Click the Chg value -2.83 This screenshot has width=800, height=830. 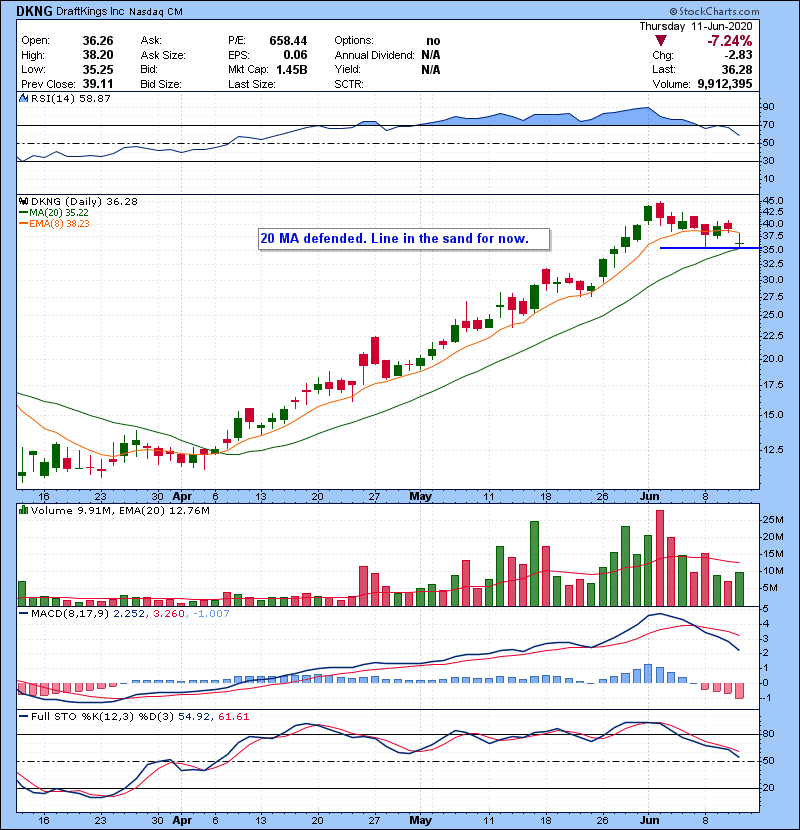[x=739, y=55]
